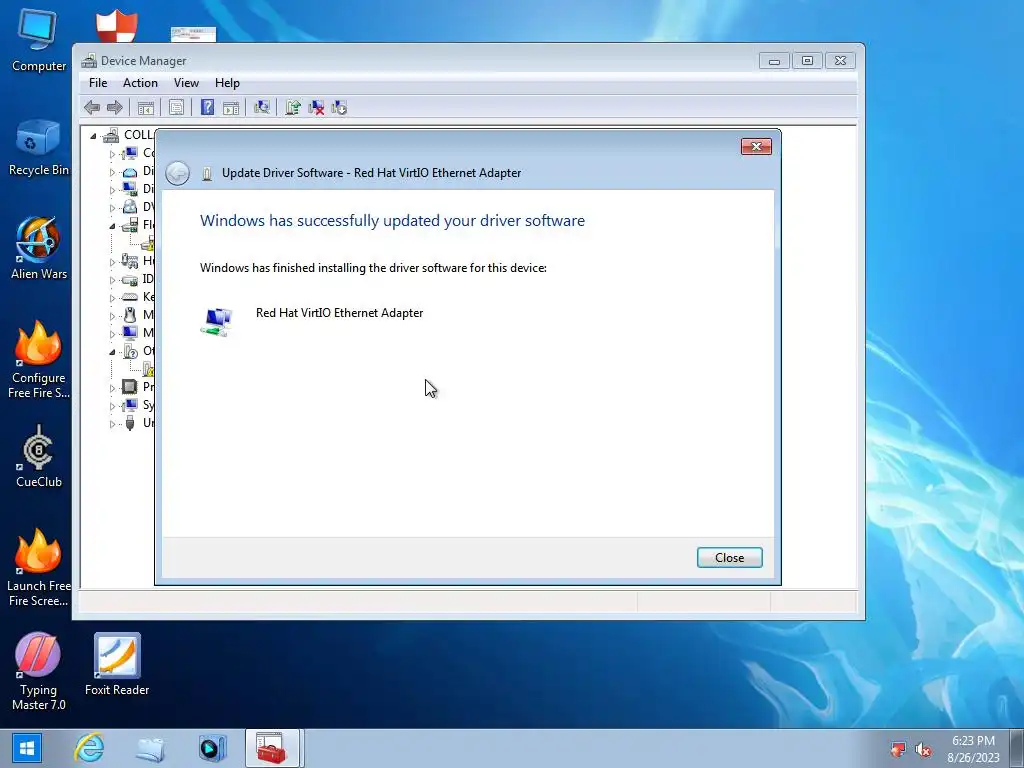This screenshot has width=1024, height=768.
Task: Expand the Keyboards category arrow
Action: click(112, 298)
